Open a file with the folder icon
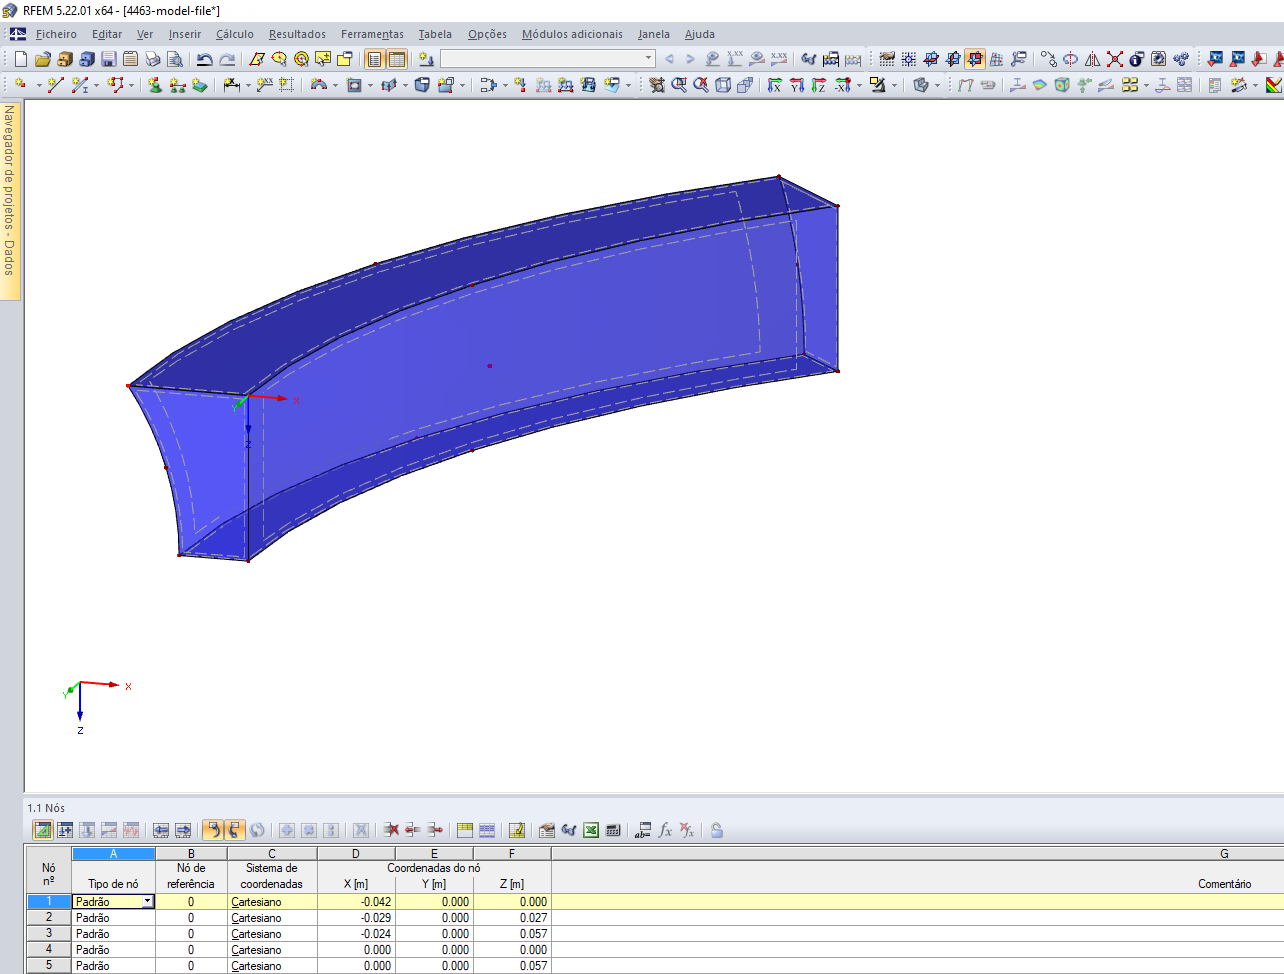This screenshot has width=1284, height=974. tap(43, 59)
